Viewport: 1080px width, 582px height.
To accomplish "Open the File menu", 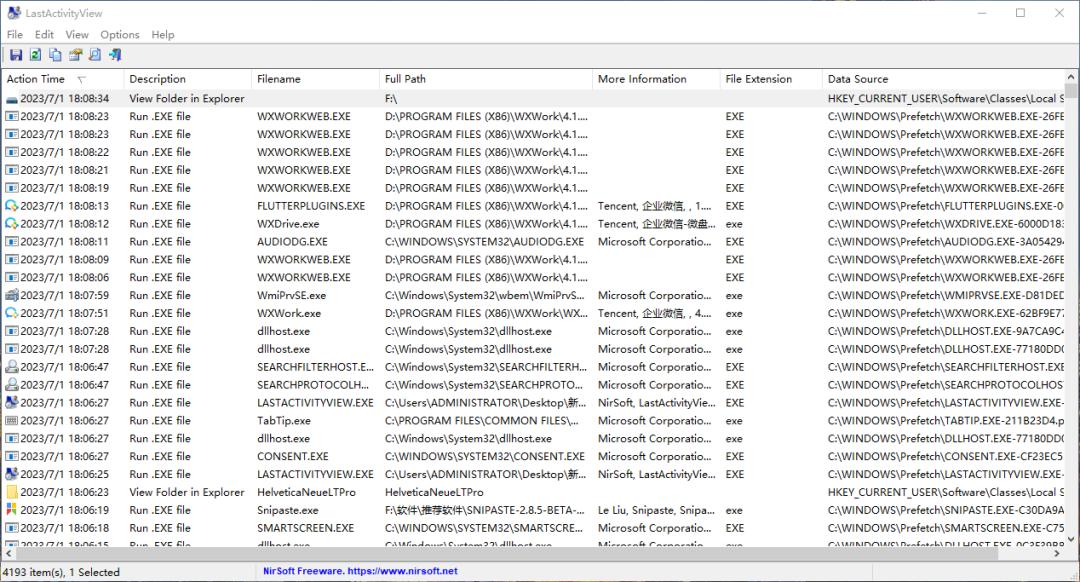I will (15, 34).
